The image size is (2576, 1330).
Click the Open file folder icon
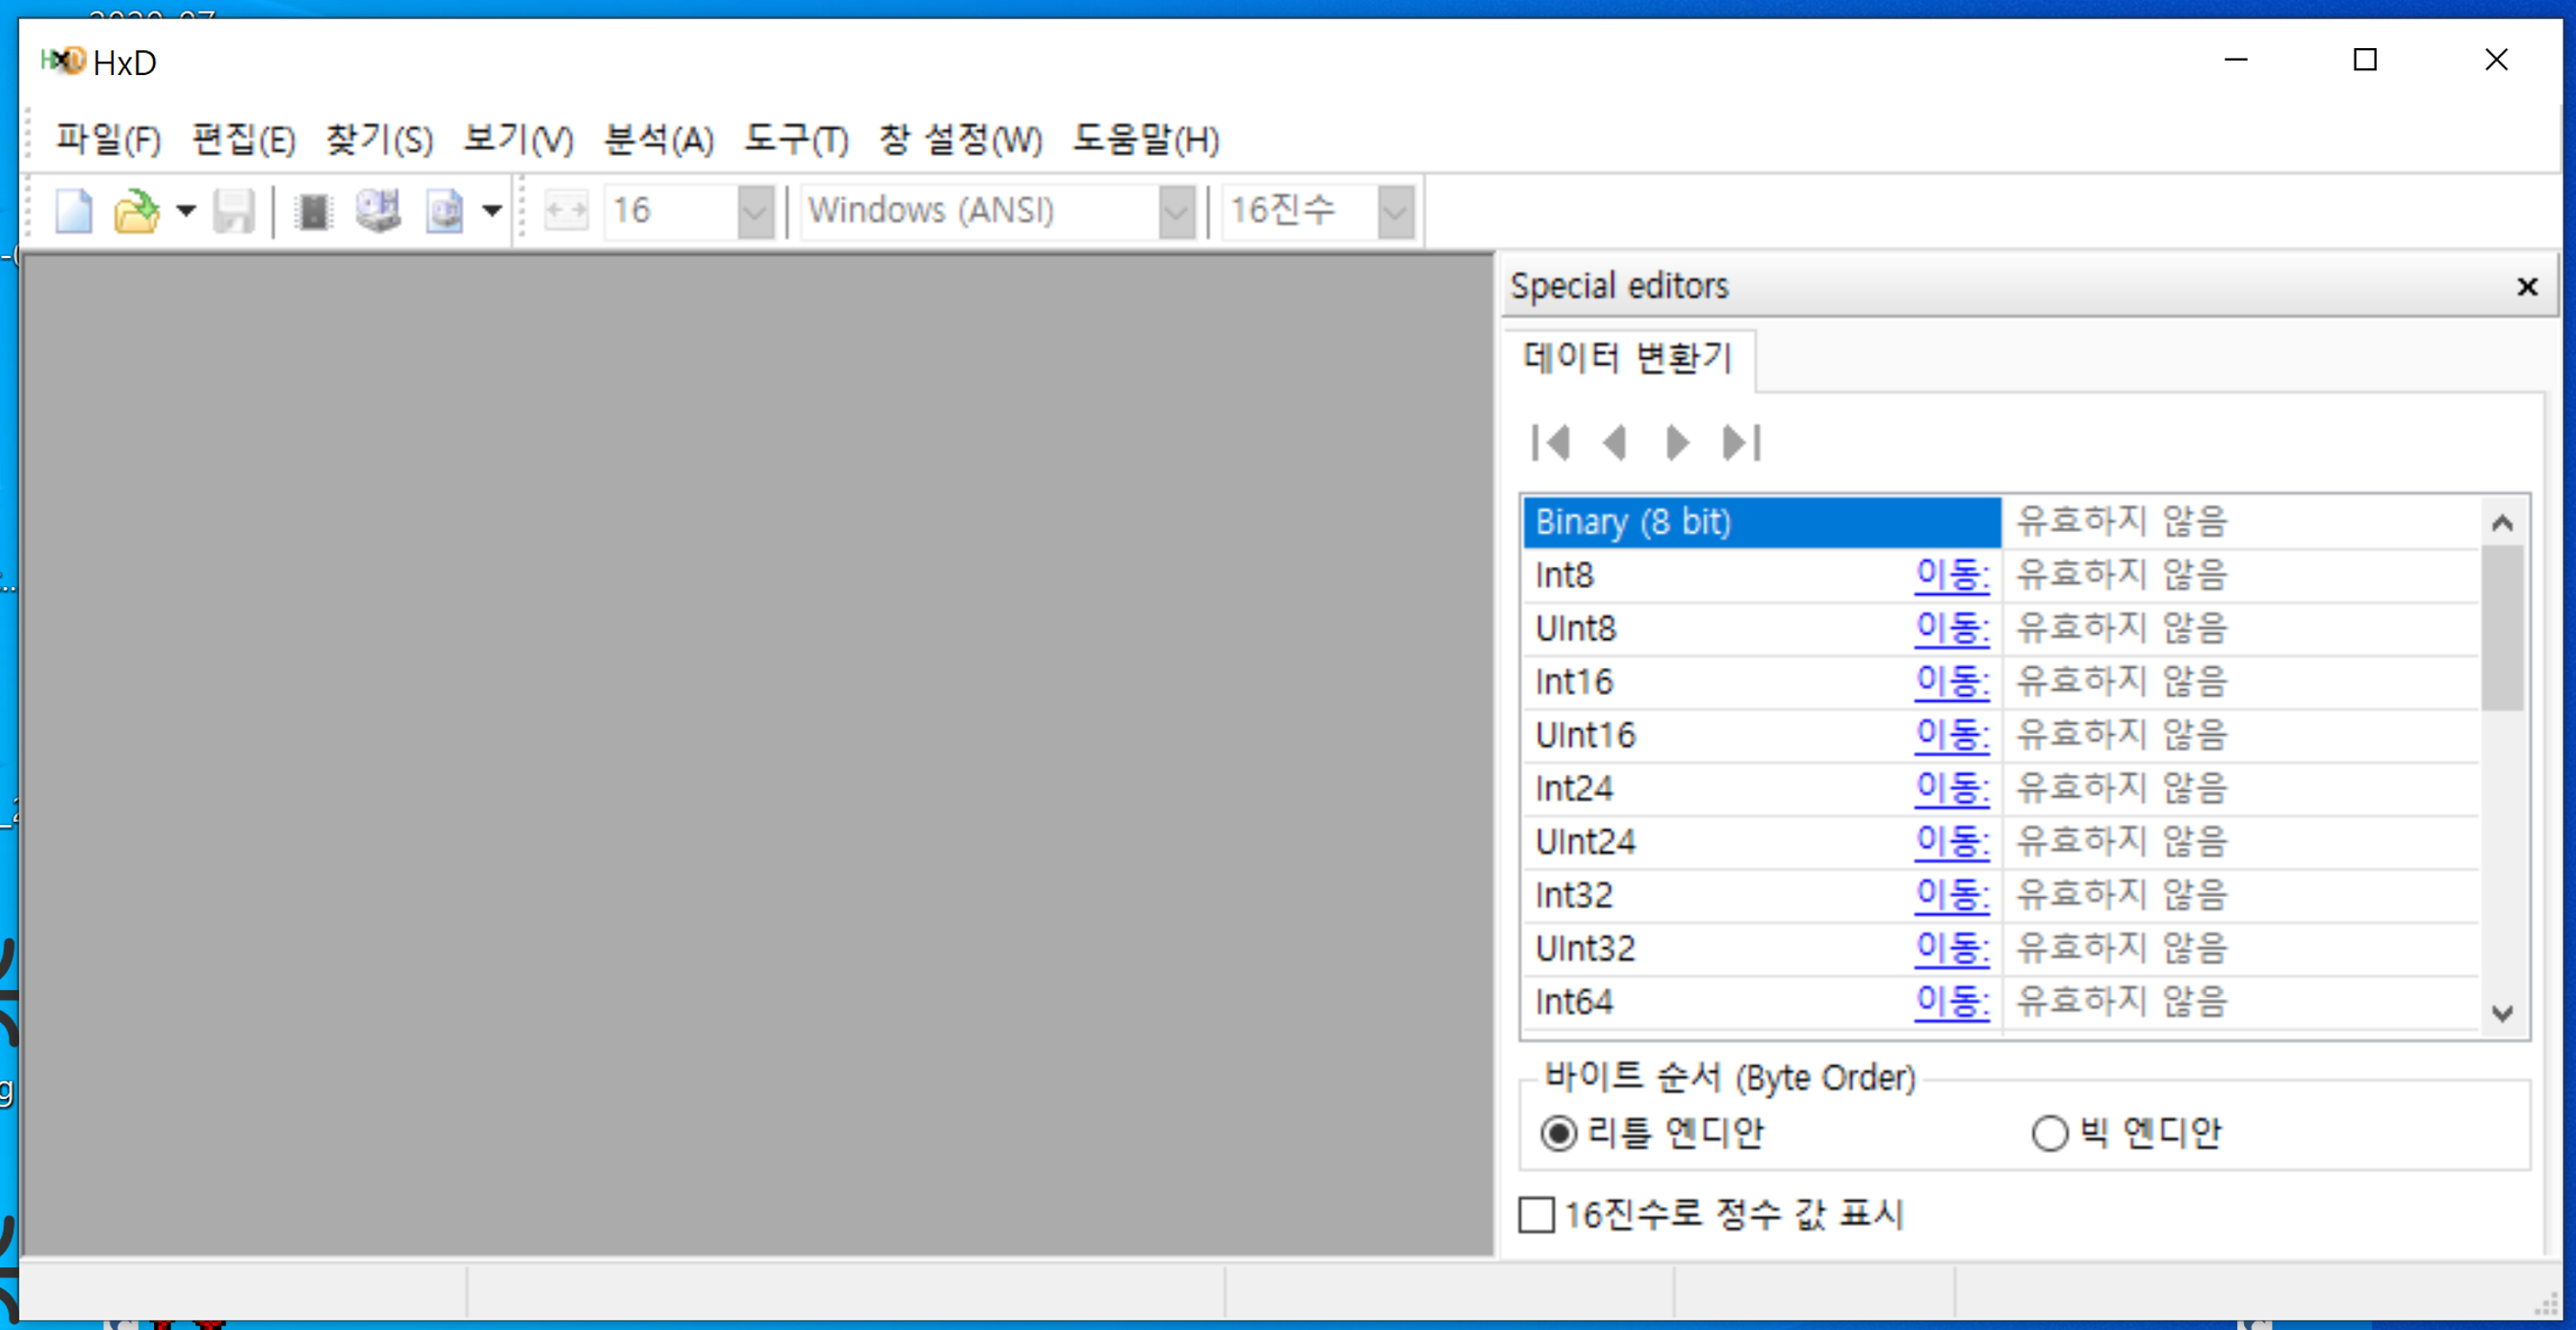tap(137, 211)
